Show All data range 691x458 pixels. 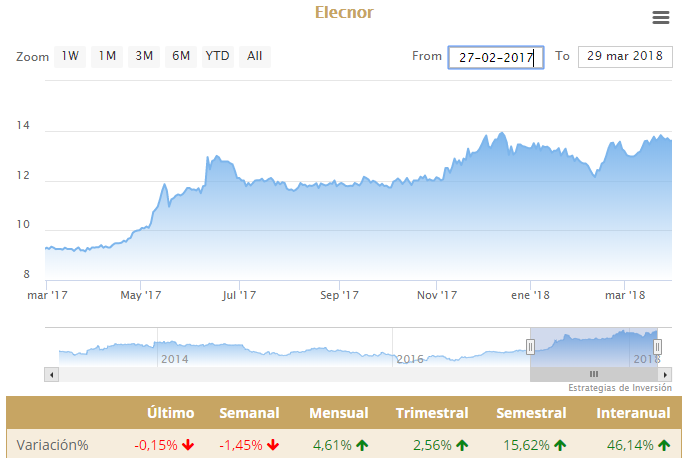(255, 56)
